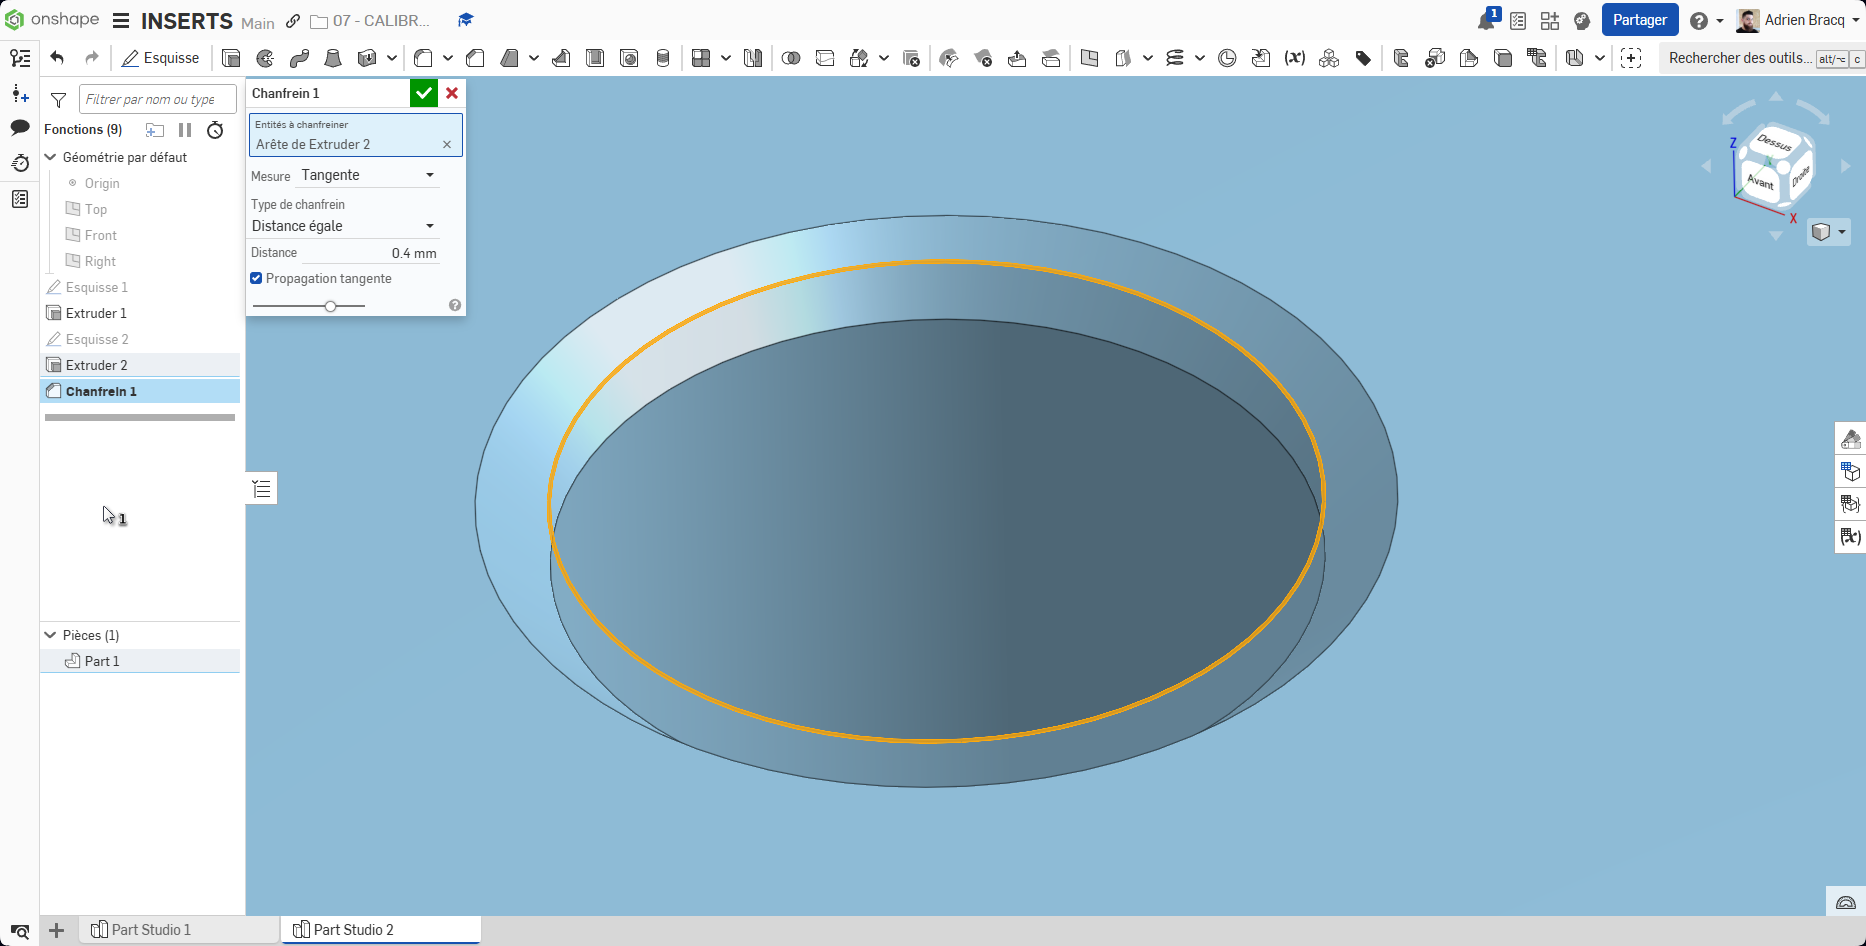Collapse Géométrie par défaut tree

coord(50,157)
